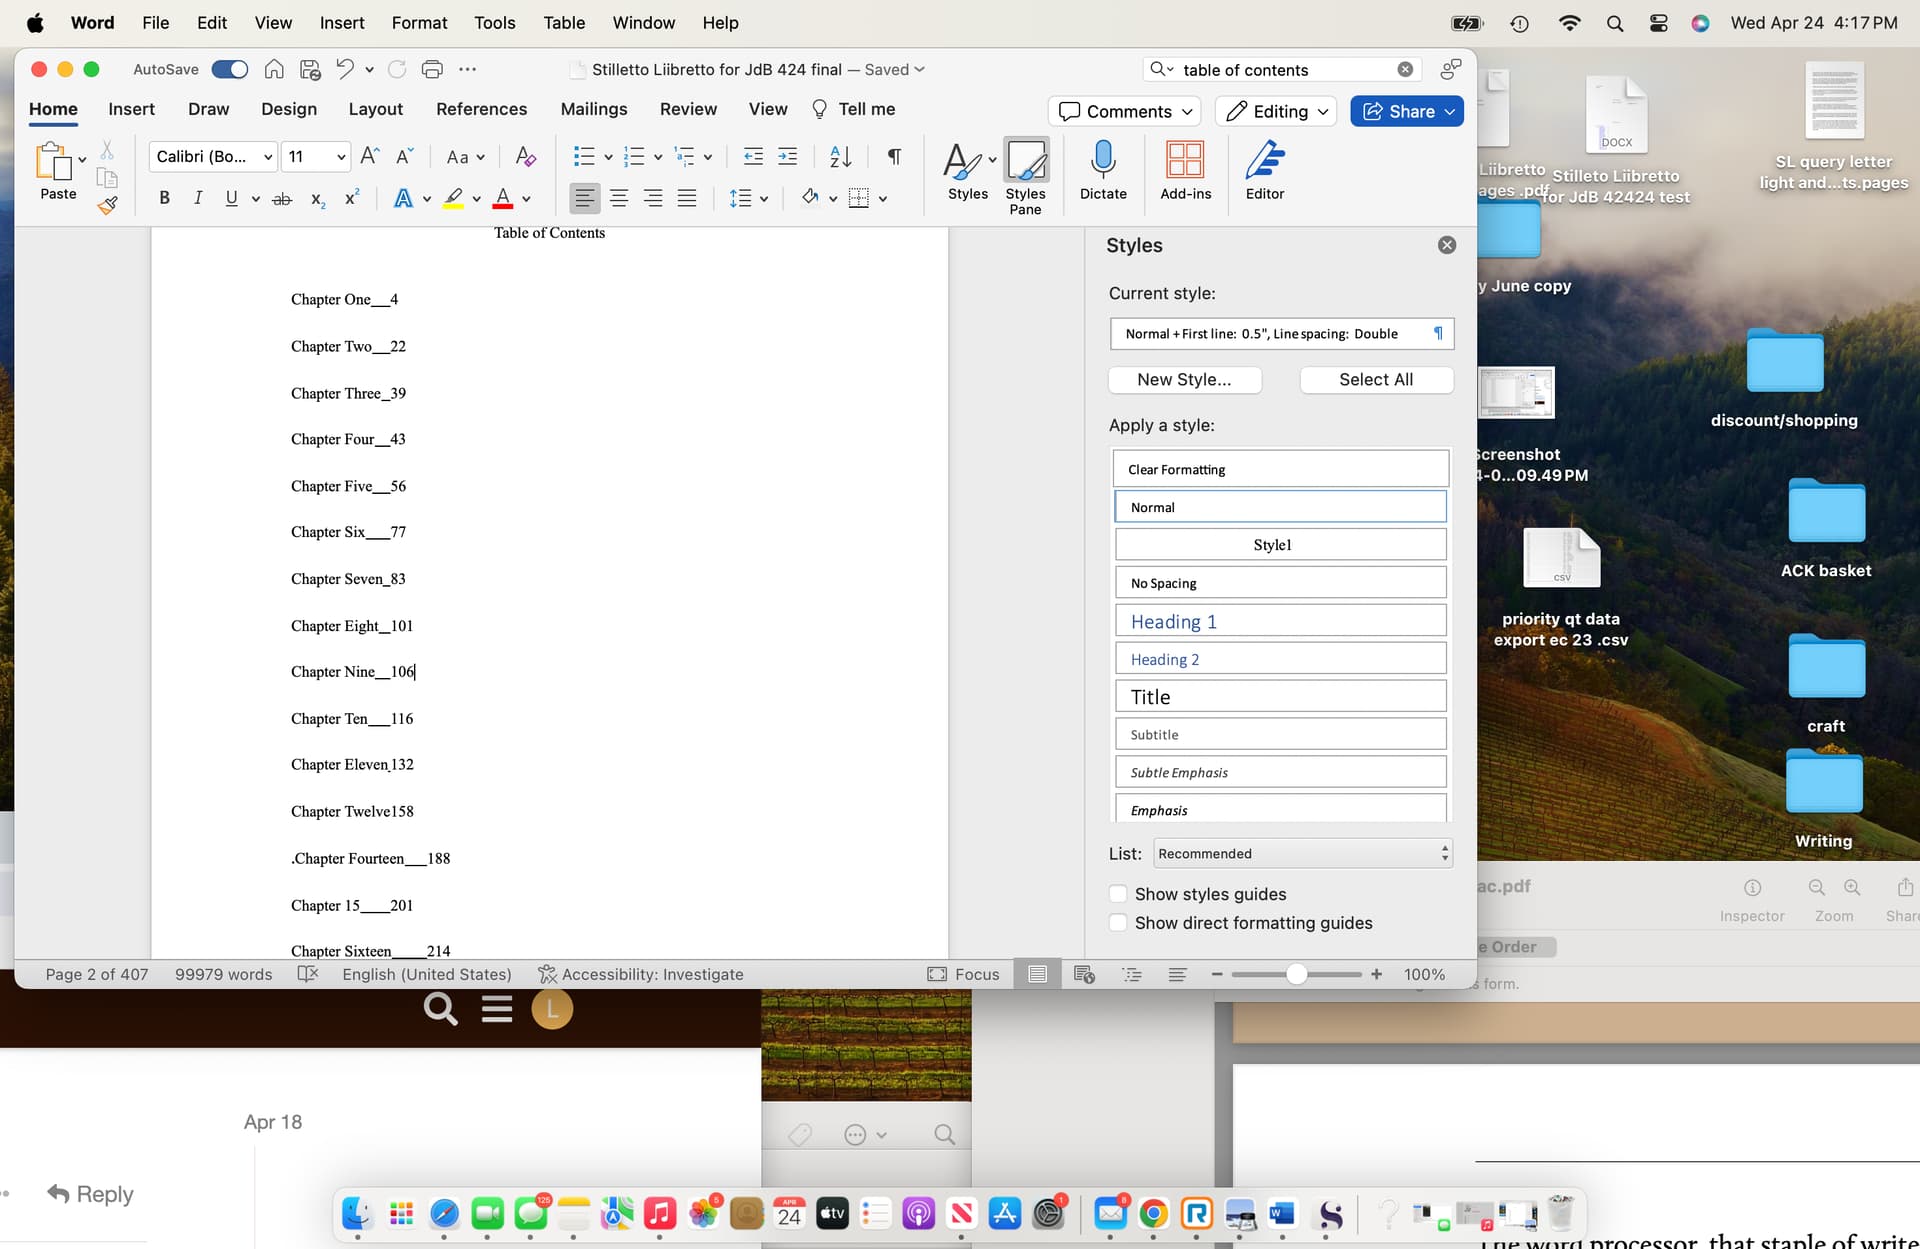Increase font size with the larger A
The image size is (1920, 1249).
[x=369, y=156]
